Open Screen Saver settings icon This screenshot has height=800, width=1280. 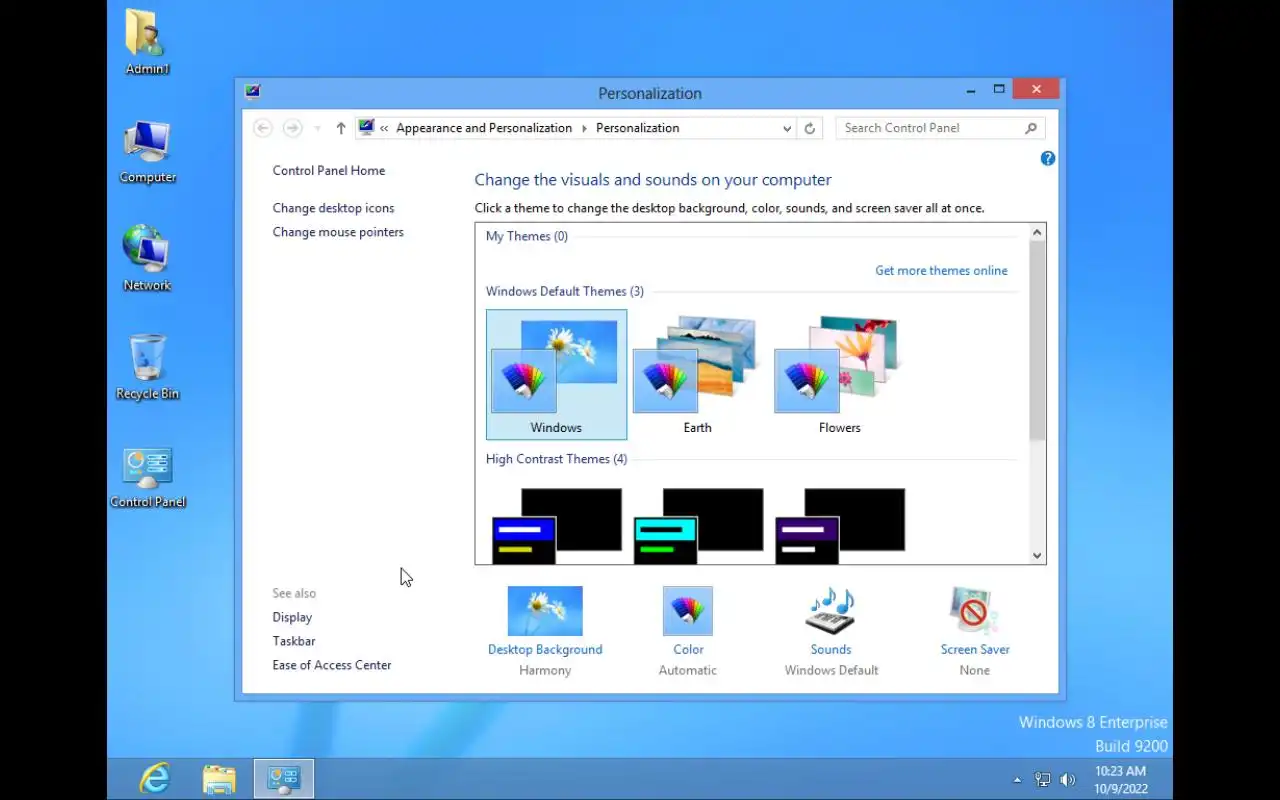975,611
